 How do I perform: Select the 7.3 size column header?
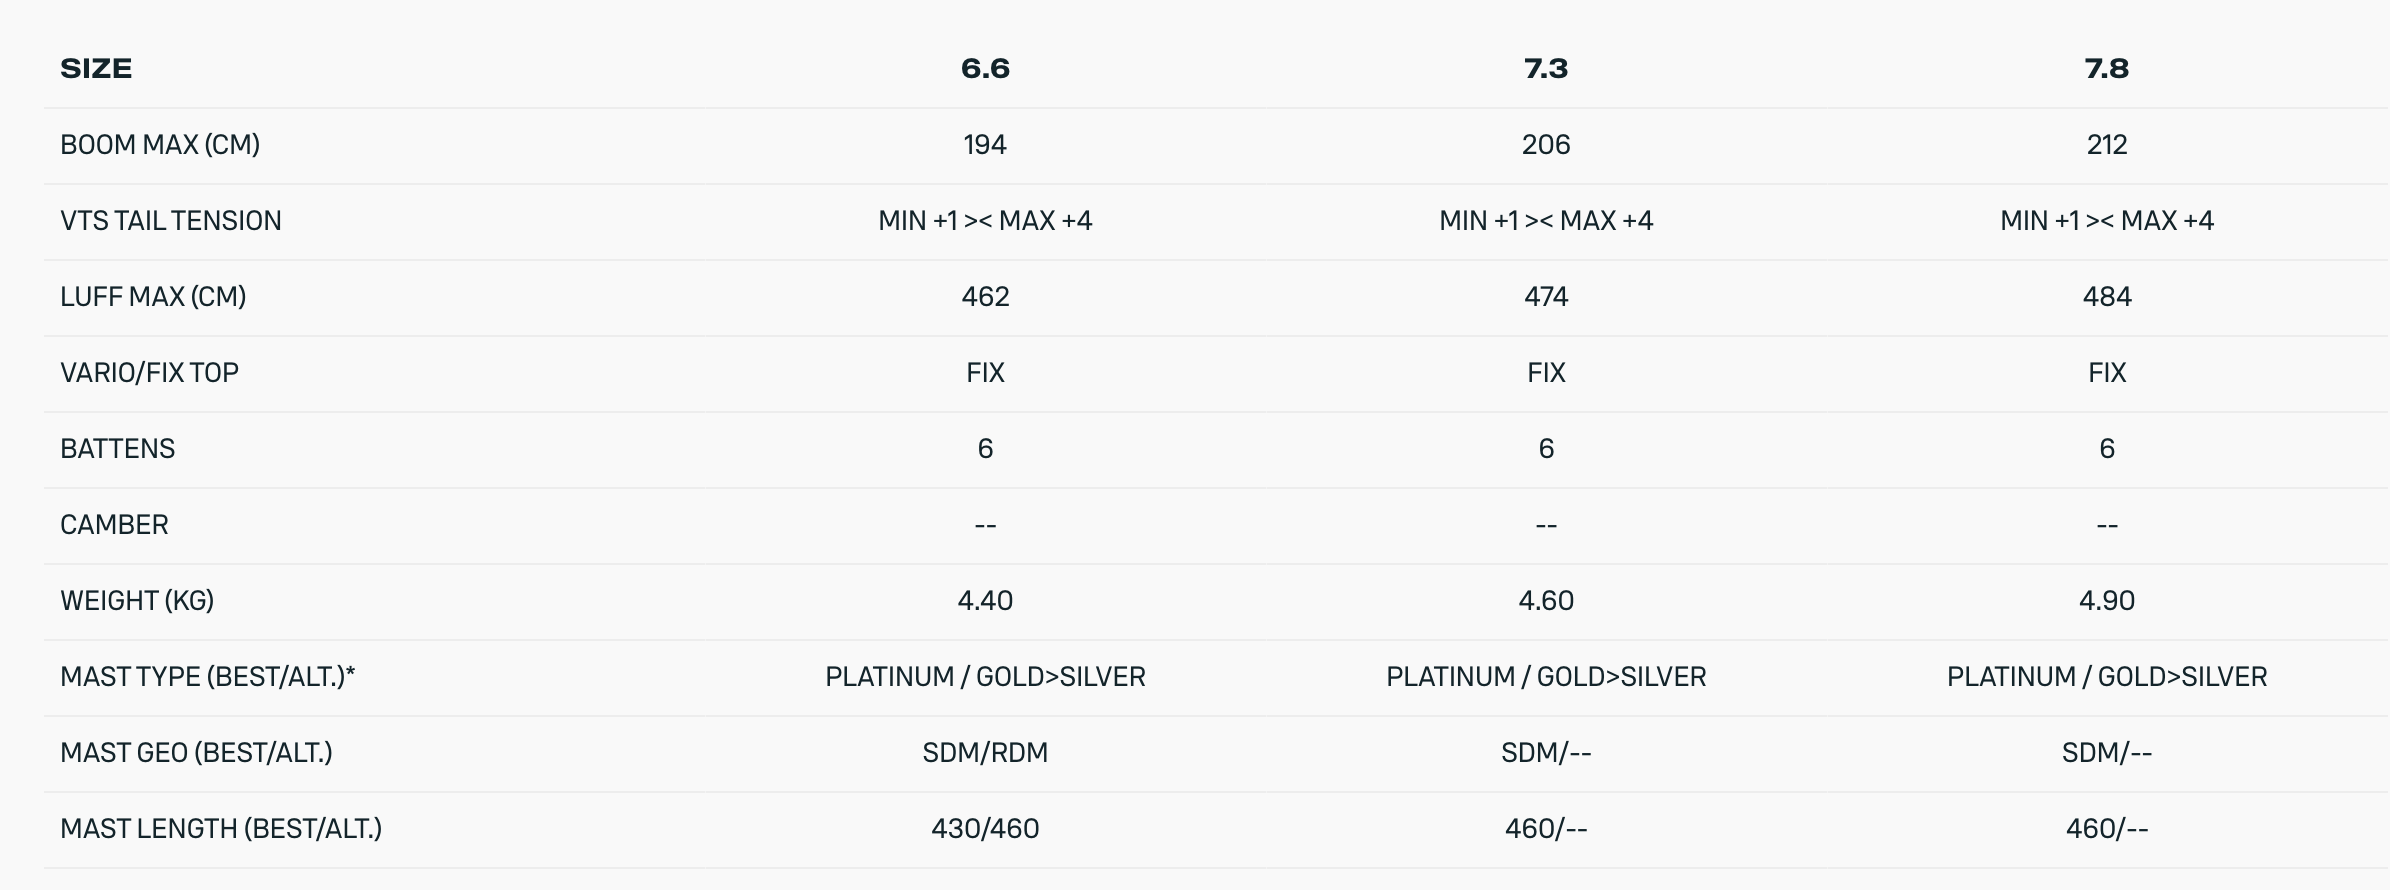[x=1546, y=69]
